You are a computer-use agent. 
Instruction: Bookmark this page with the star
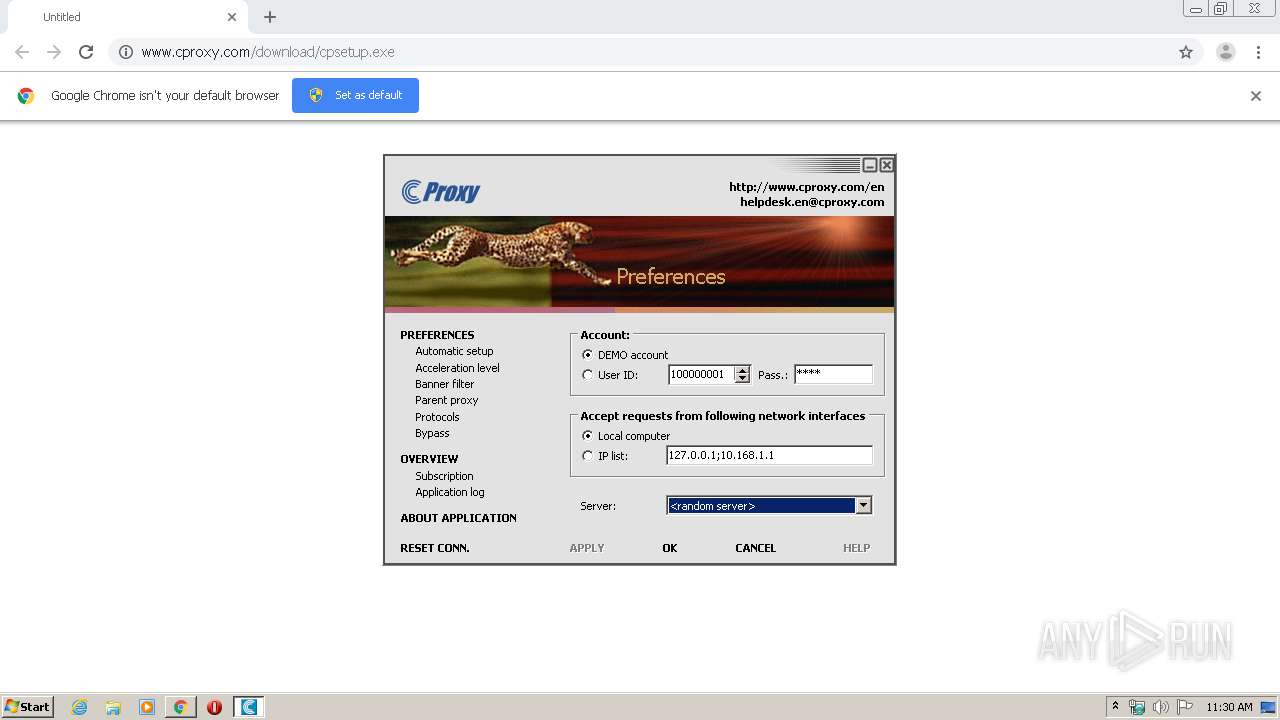1186,52
